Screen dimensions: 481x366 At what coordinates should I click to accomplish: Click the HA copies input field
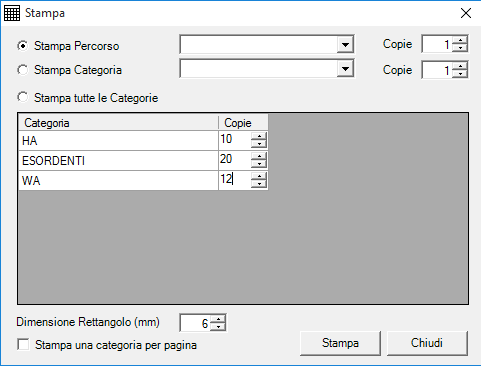(235, 140)
